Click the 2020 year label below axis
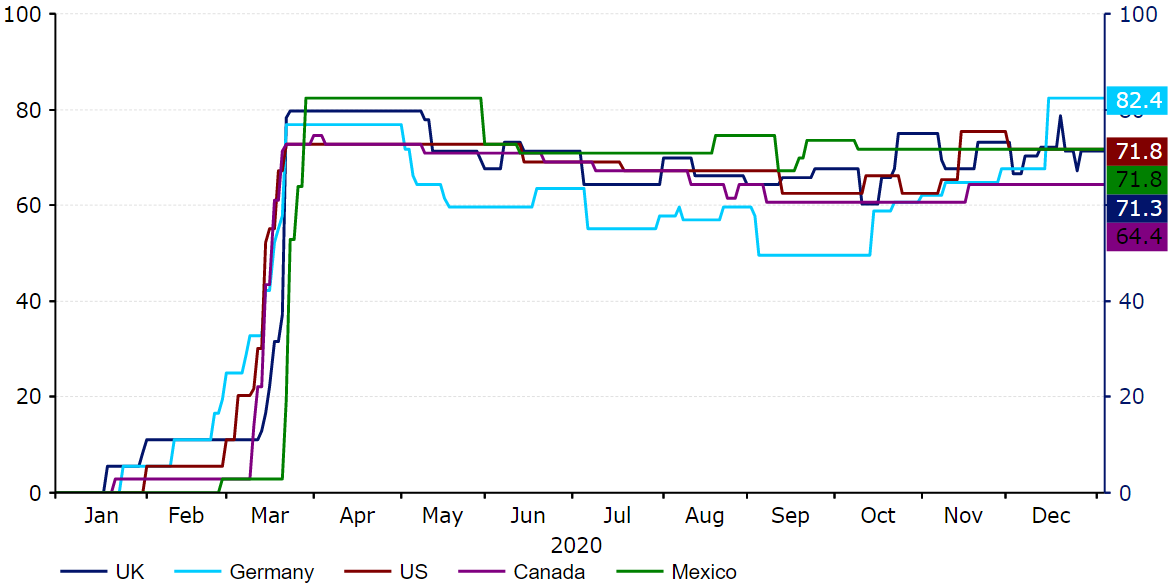1171x584 pixels. (x=576, y=546)
